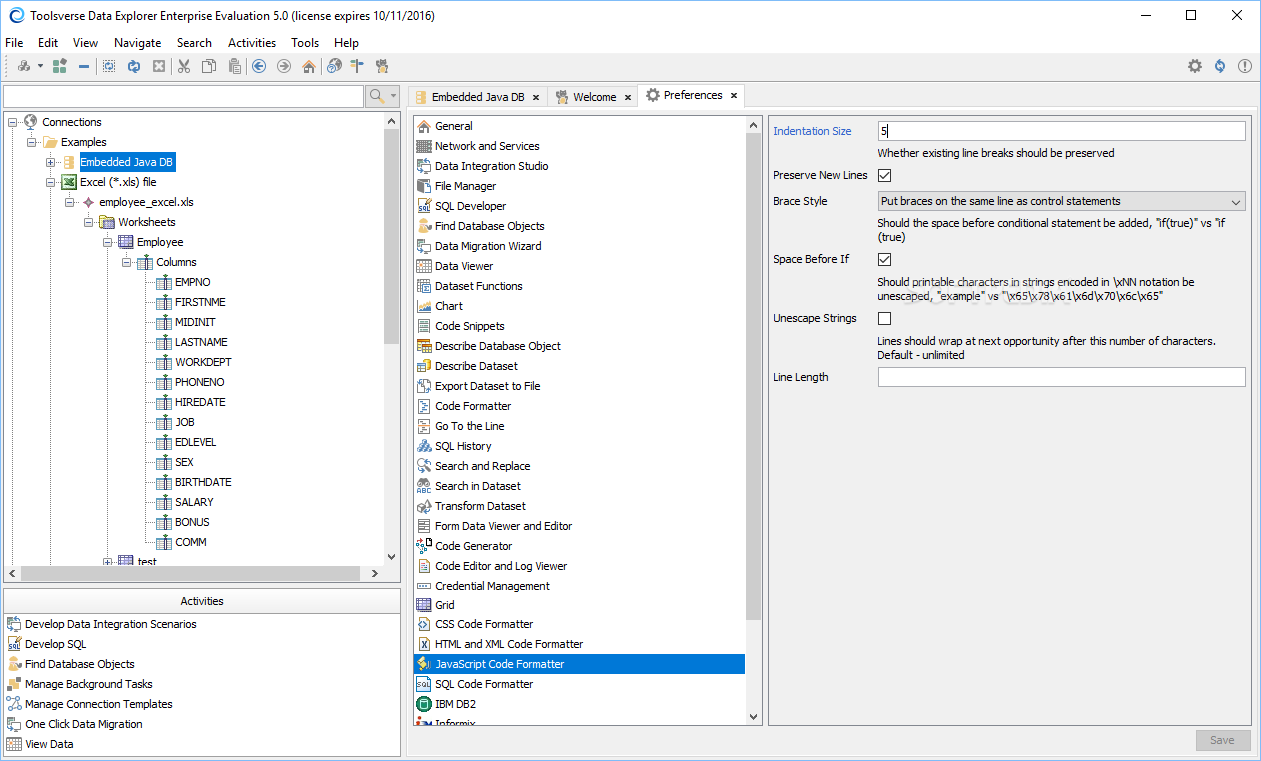Open the File menu
Screen dimensions: 1261x761
click(x=14, y=43)
